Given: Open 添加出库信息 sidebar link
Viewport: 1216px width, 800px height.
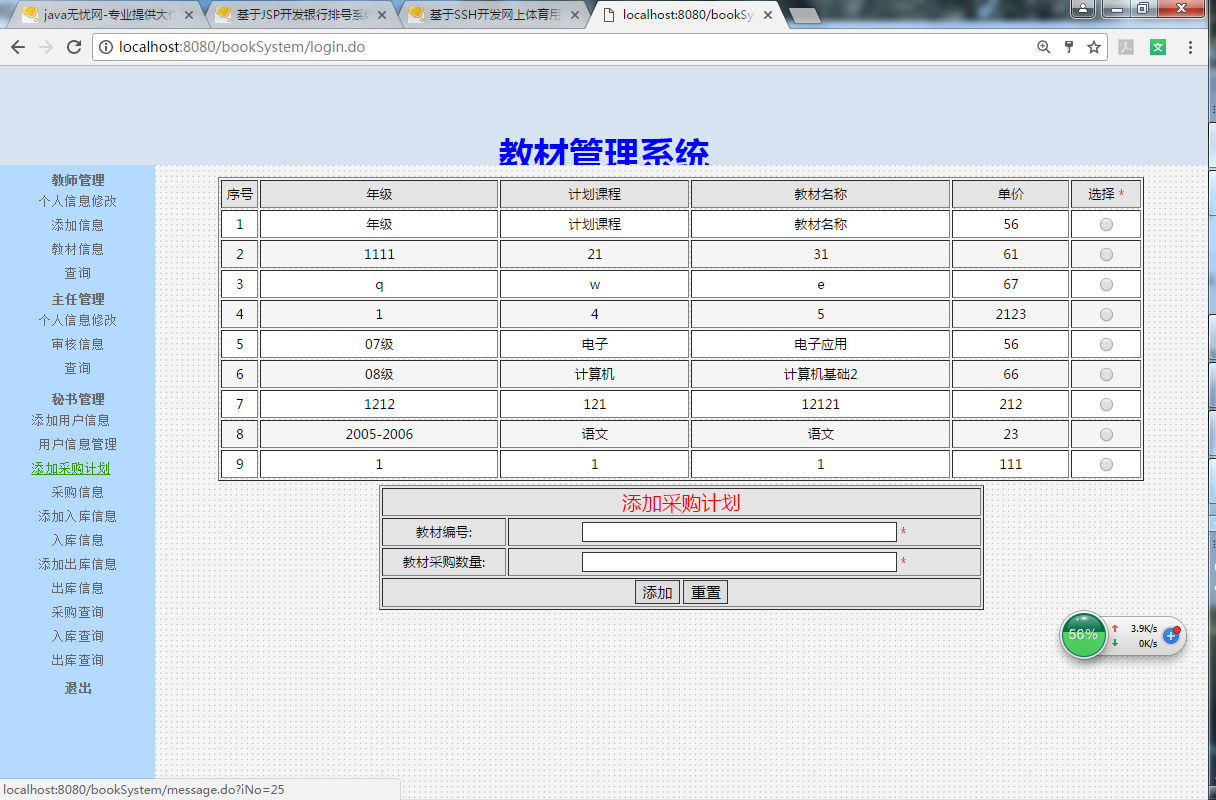Looking at the screenshot, I should click(x=77, y=564).
